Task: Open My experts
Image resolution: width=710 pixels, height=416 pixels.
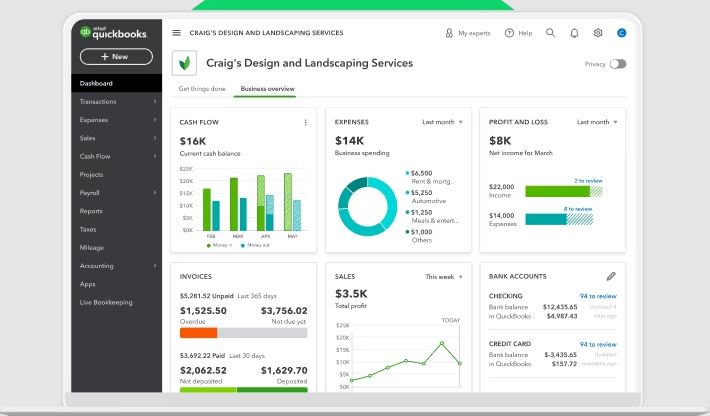Action: click(468, 33)
